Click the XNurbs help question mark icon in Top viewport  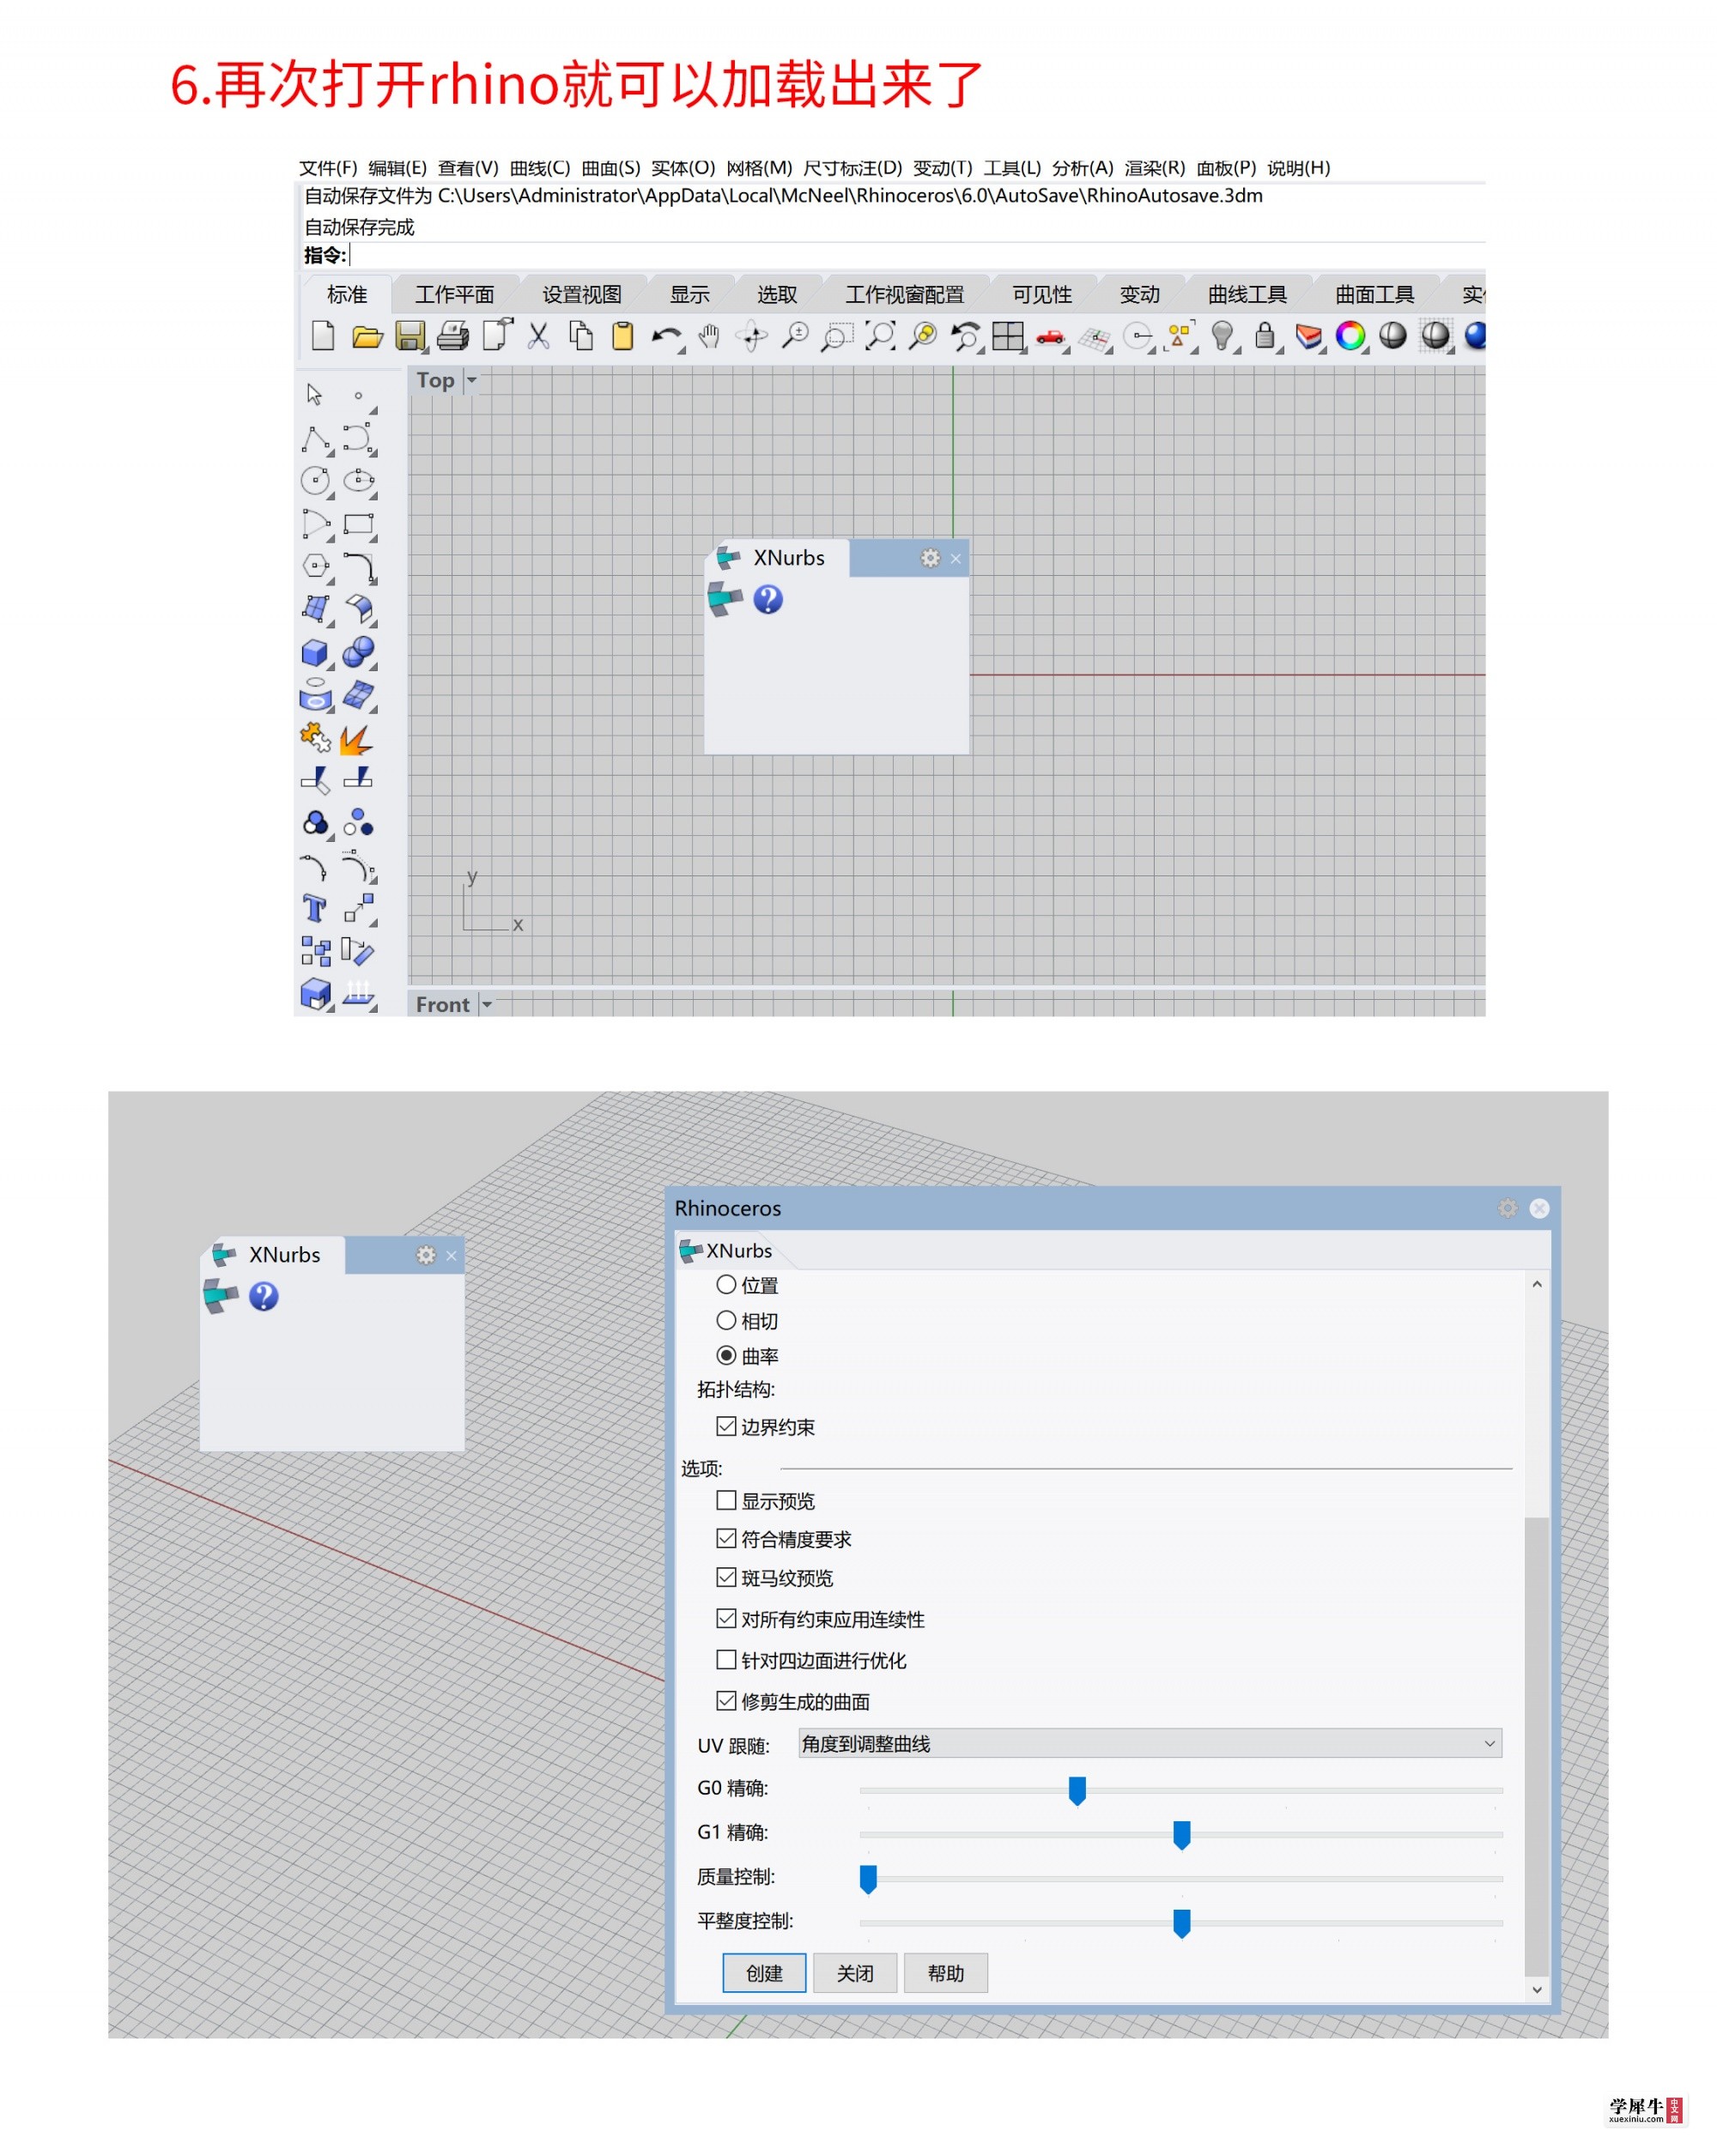tap(768, 599)
